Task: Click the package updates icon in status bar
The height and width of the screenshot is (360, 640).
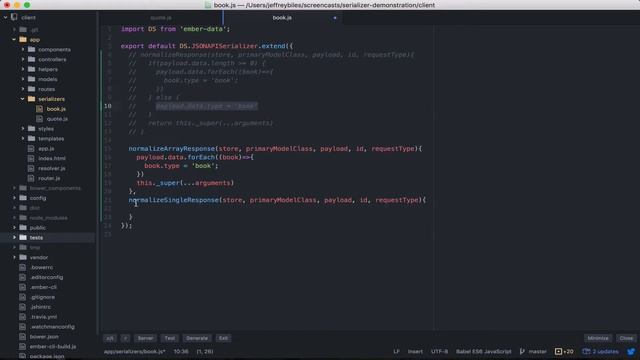Action: 586,351
